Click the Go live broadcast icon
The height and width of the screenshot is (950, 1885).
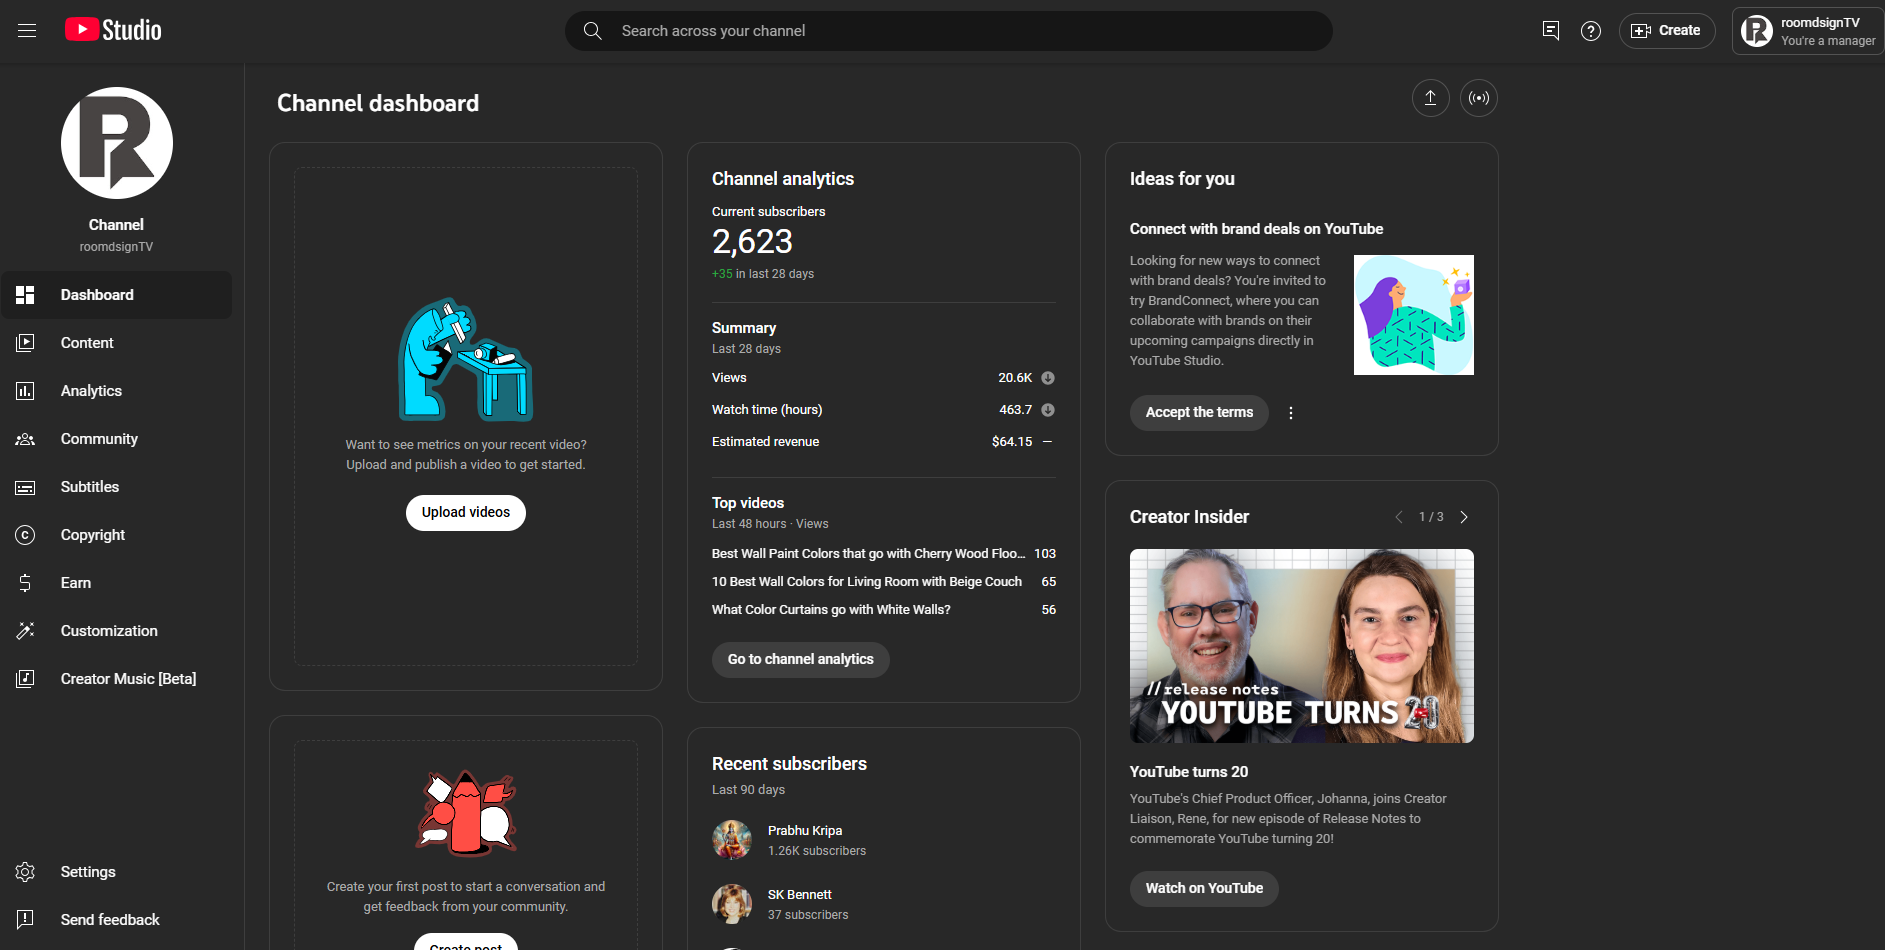pyautogui.click(x=1479, y=98)
